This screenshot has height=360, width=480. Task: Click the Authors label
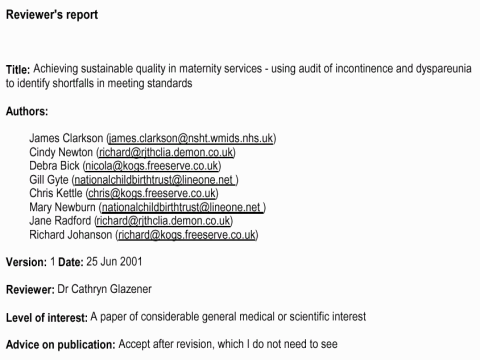tap(27, 111)
